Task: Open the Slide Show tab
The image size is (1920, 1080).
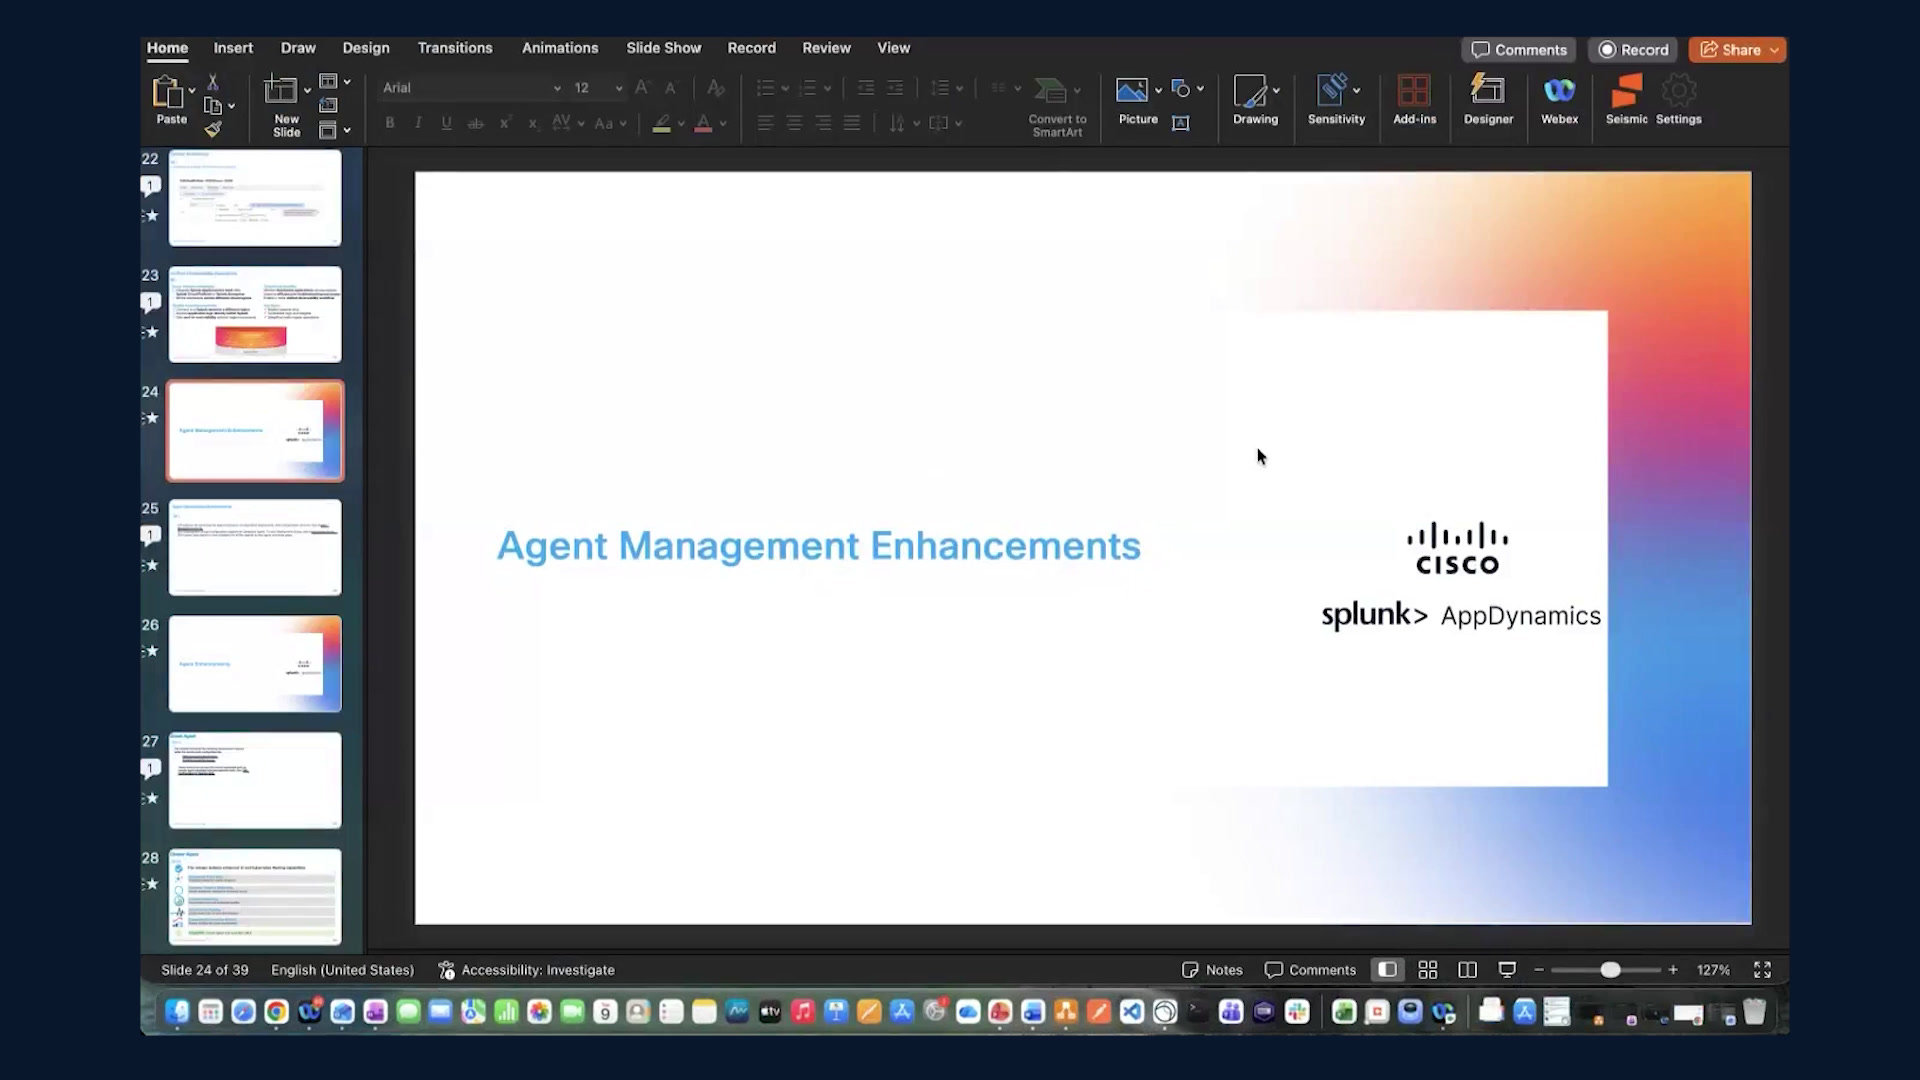Action: 664,48
